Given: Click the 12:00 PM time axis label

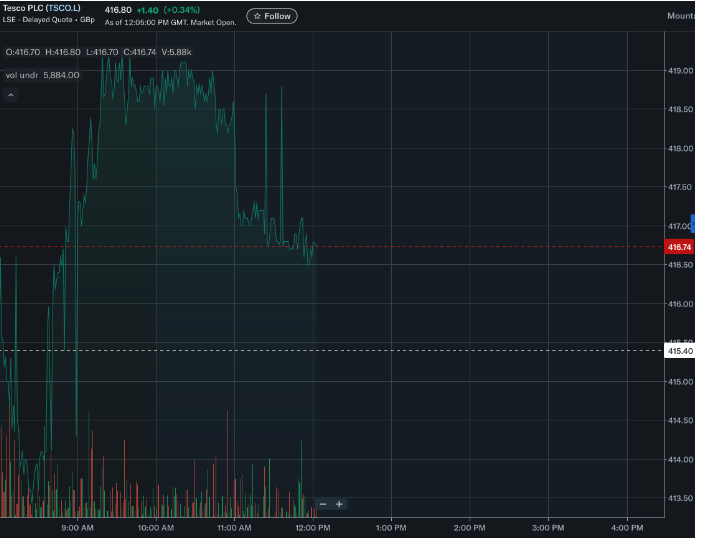Looking at the screenshot, I should (313, 527).
